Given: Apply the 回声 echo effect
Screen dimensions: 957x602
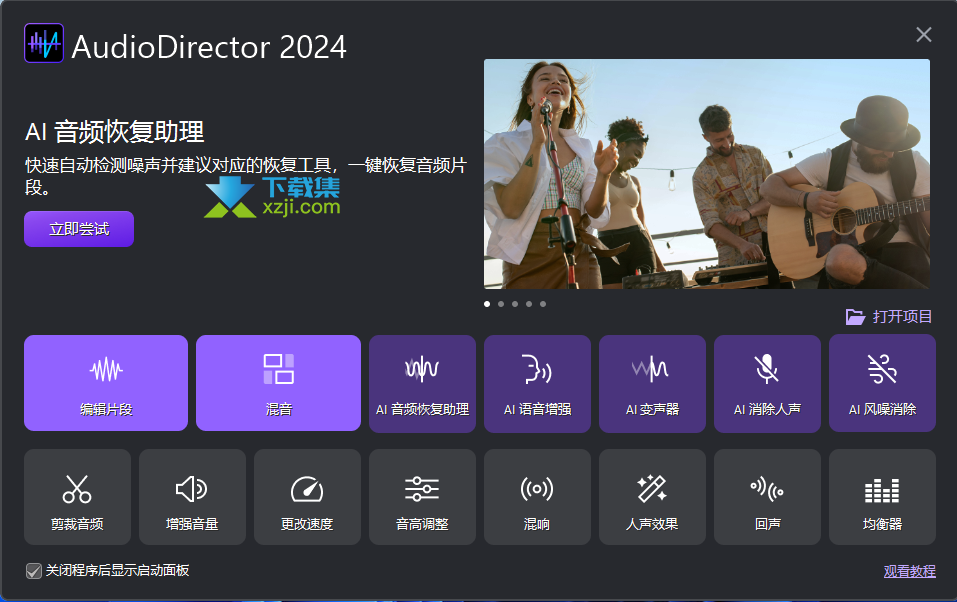Looking at the screenshot, I should click(767, 497).
